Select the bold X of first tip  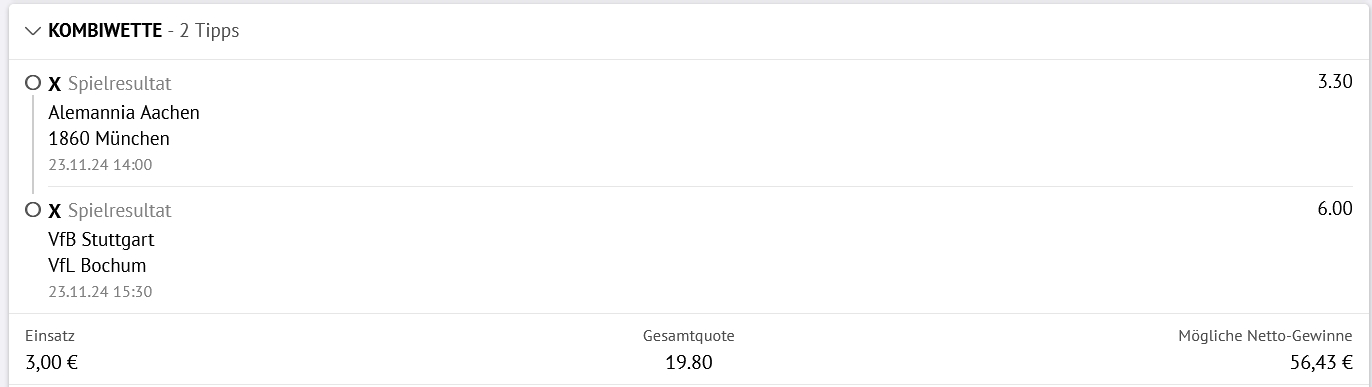pyautogui.click(x=55, y=84)
